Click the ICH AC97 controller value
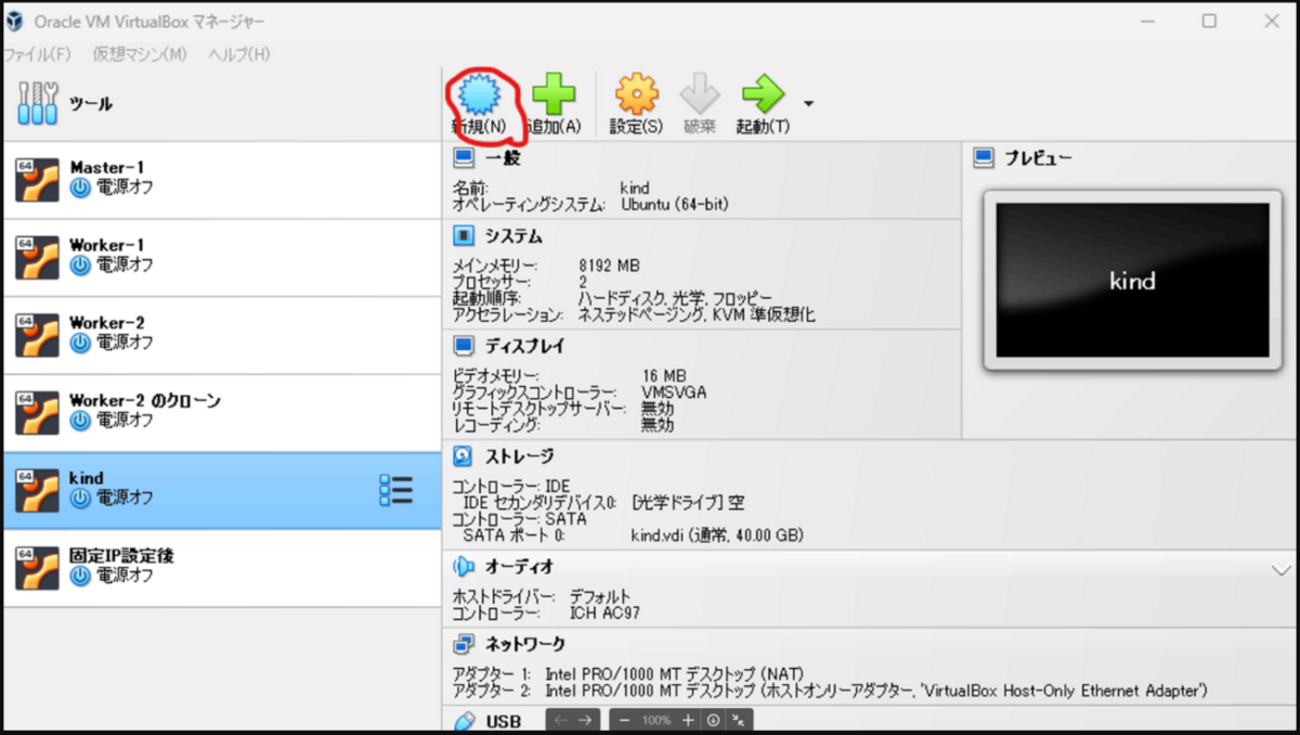 click(605, 612)
